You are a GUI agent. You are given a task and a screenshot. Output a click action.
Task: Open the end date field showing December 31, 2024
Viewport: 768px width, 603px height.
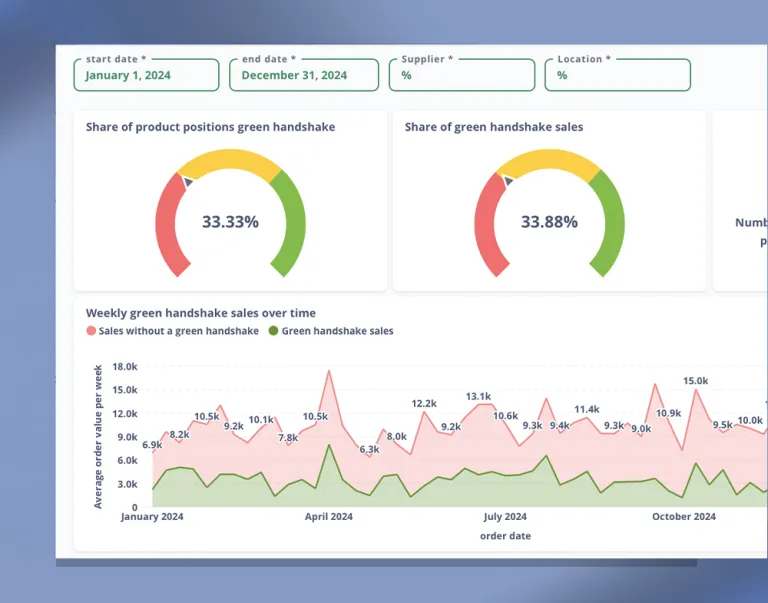pos(303,75)
